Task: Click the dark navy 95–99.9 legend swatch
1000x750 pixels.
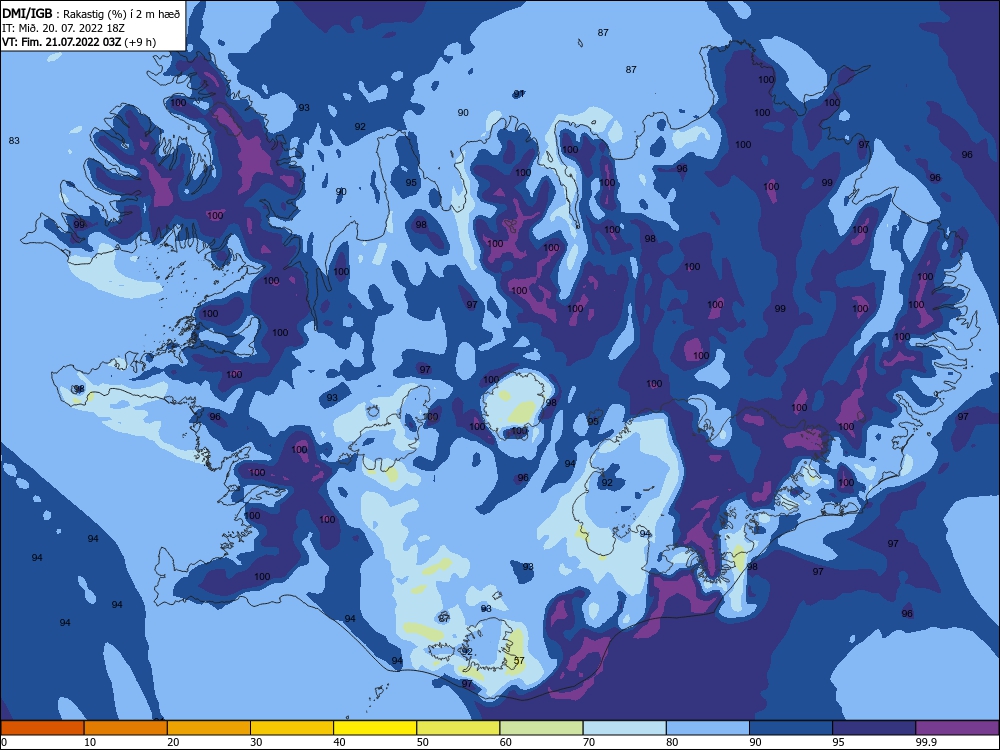Action: [874, 728]
